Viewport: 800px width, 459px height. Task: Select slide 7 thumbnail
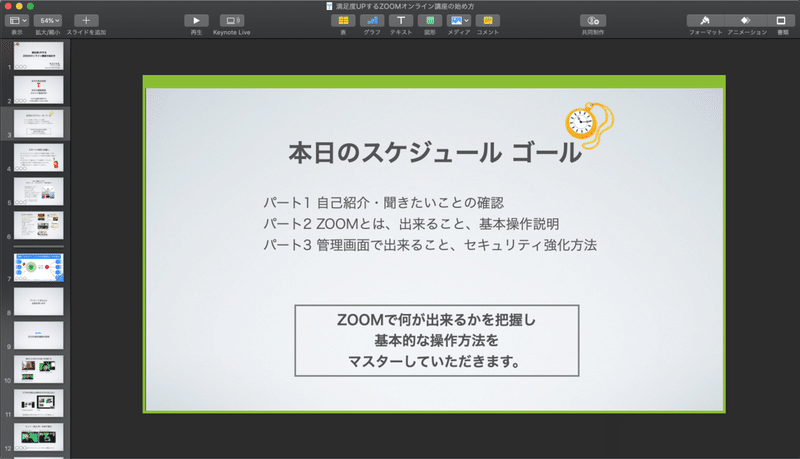(39, 267)
